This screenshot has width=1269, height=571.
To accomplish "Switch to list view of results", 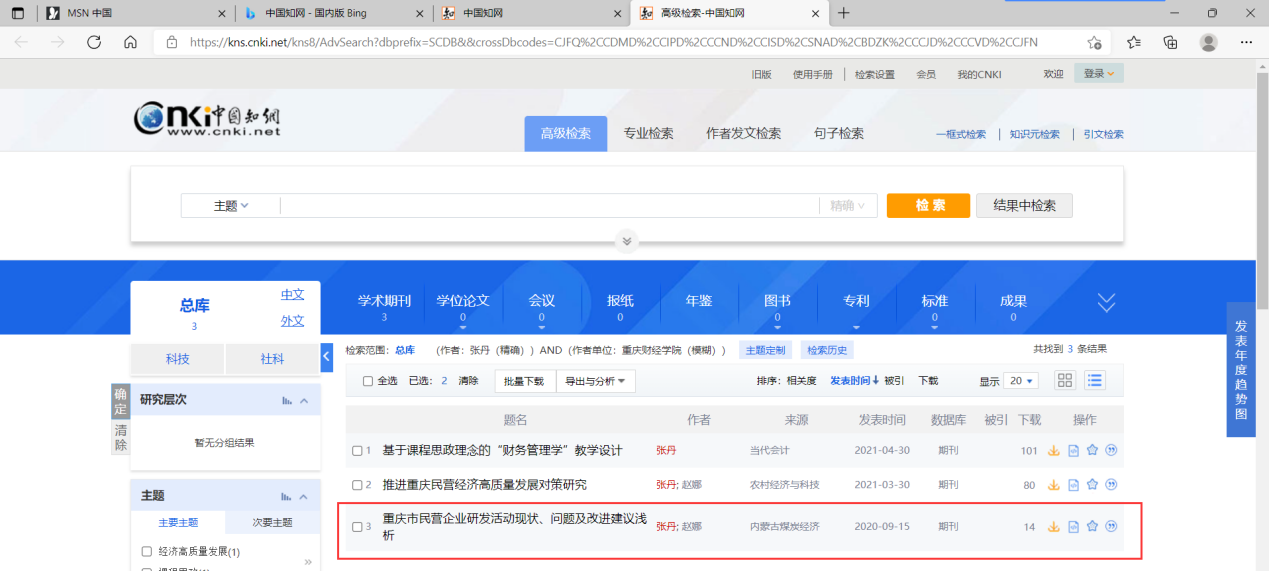I will 1095,380.
